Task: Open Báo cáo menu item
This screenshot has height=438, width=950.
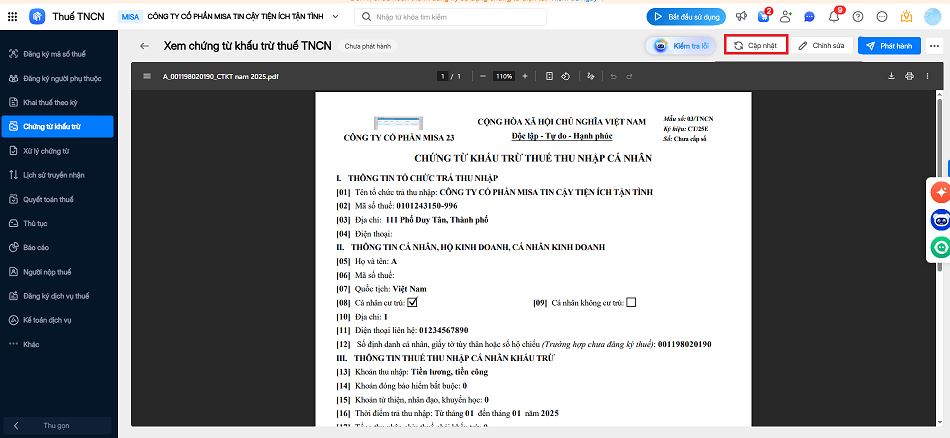Action: (57, 247)
